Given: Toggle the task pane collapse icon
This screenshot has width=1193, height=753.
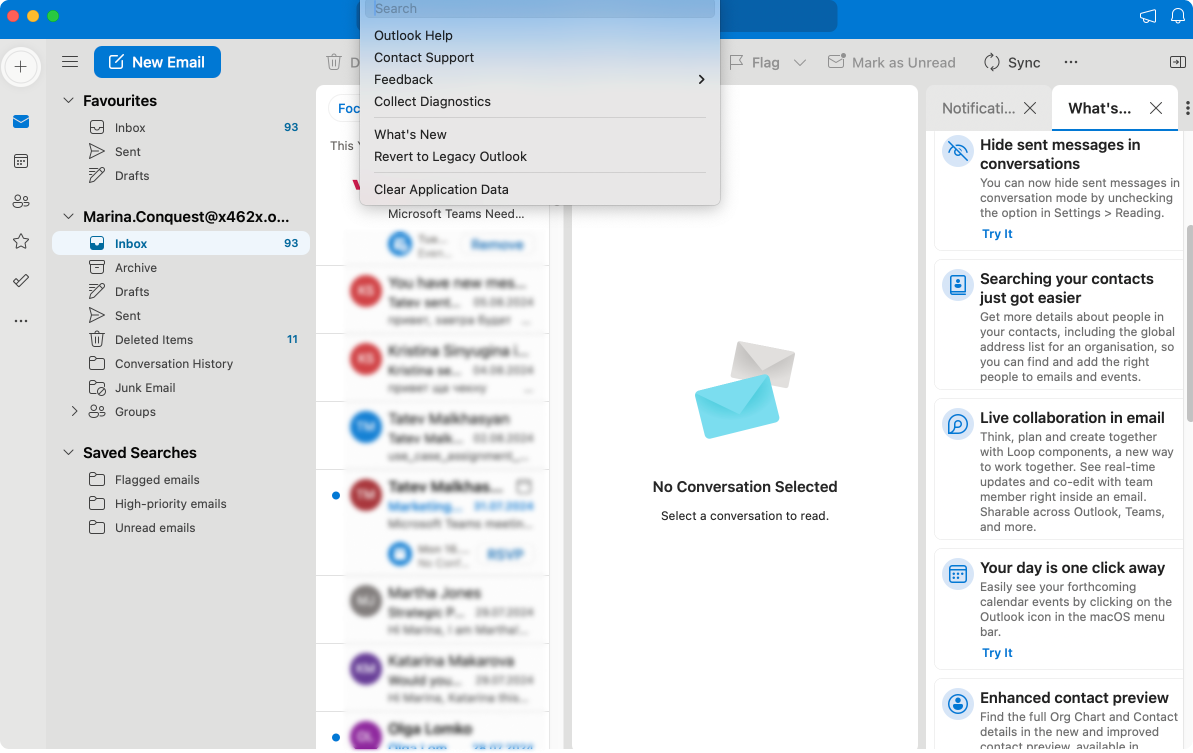Looking at the screenshot, I should [1177, 62].
